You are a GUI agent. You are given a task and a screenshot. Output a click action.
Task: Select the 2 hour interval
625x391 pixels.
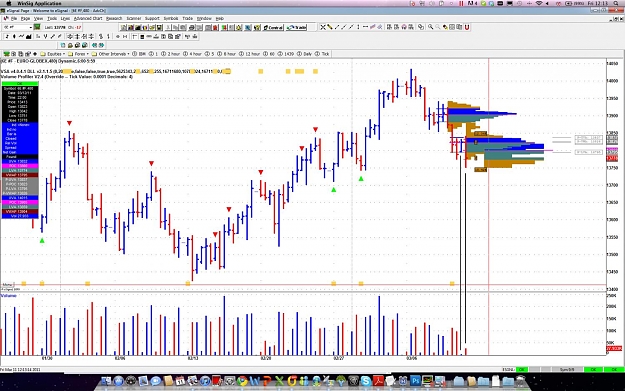pos(171,54)
